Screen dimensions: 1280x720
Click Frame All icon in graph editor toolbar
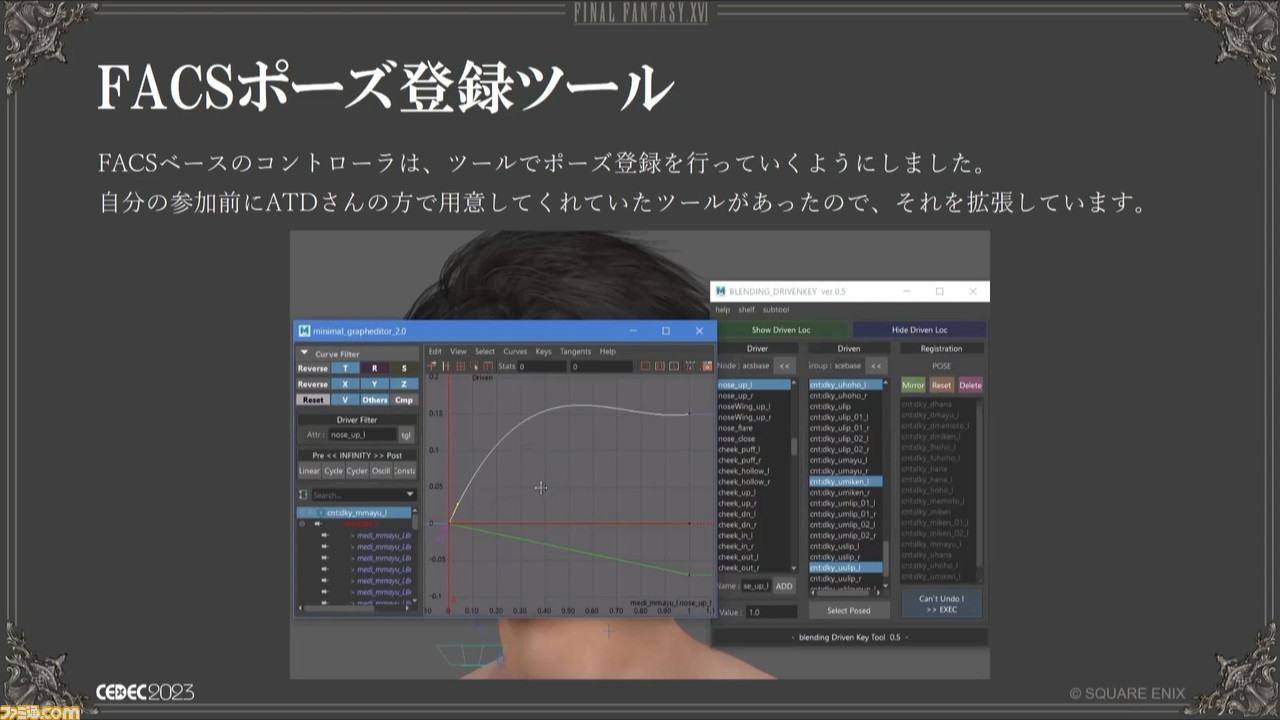coord(645,366)
